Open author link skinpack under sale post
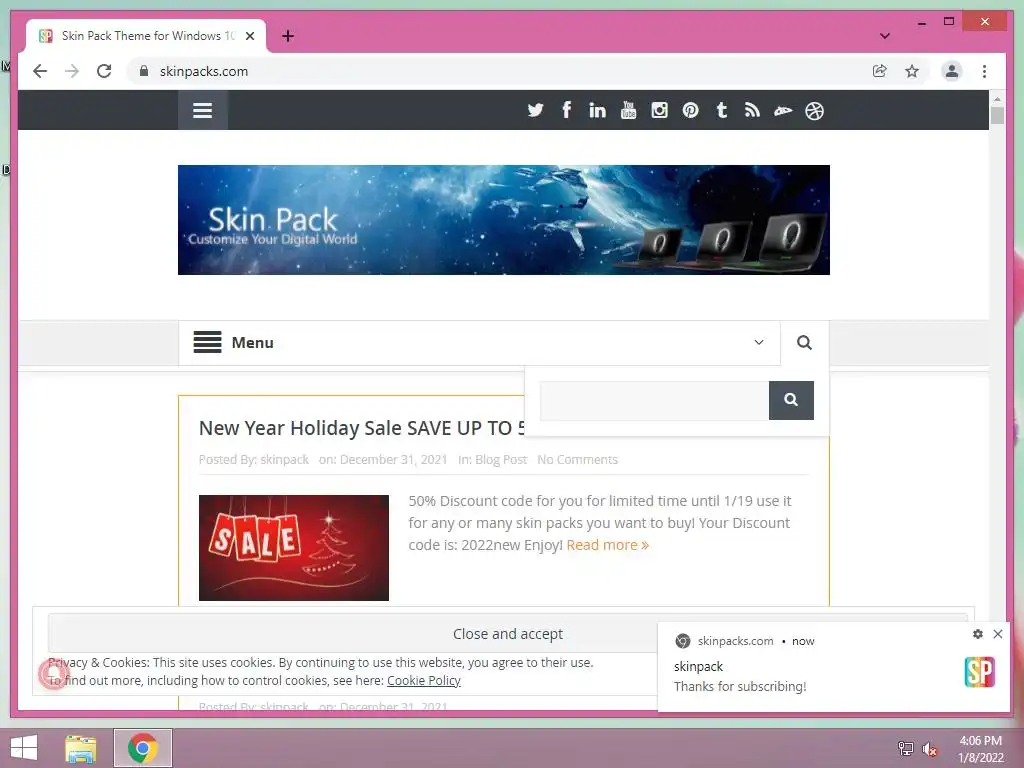Image resolution: width=1024 pixels, height=768 pixels. point(284,460)
